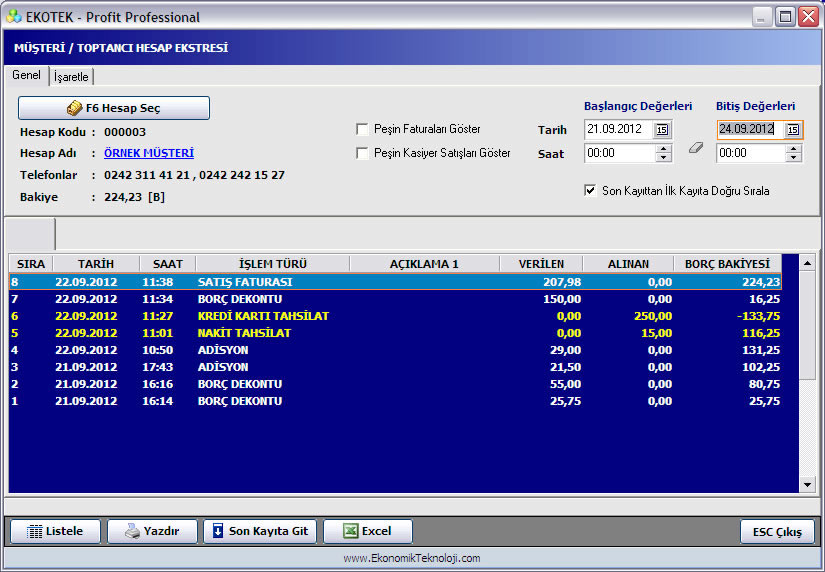This screenshot has width=825, height=572.
Task: Increase the start time with up arrow
Action: coord(663,149)
